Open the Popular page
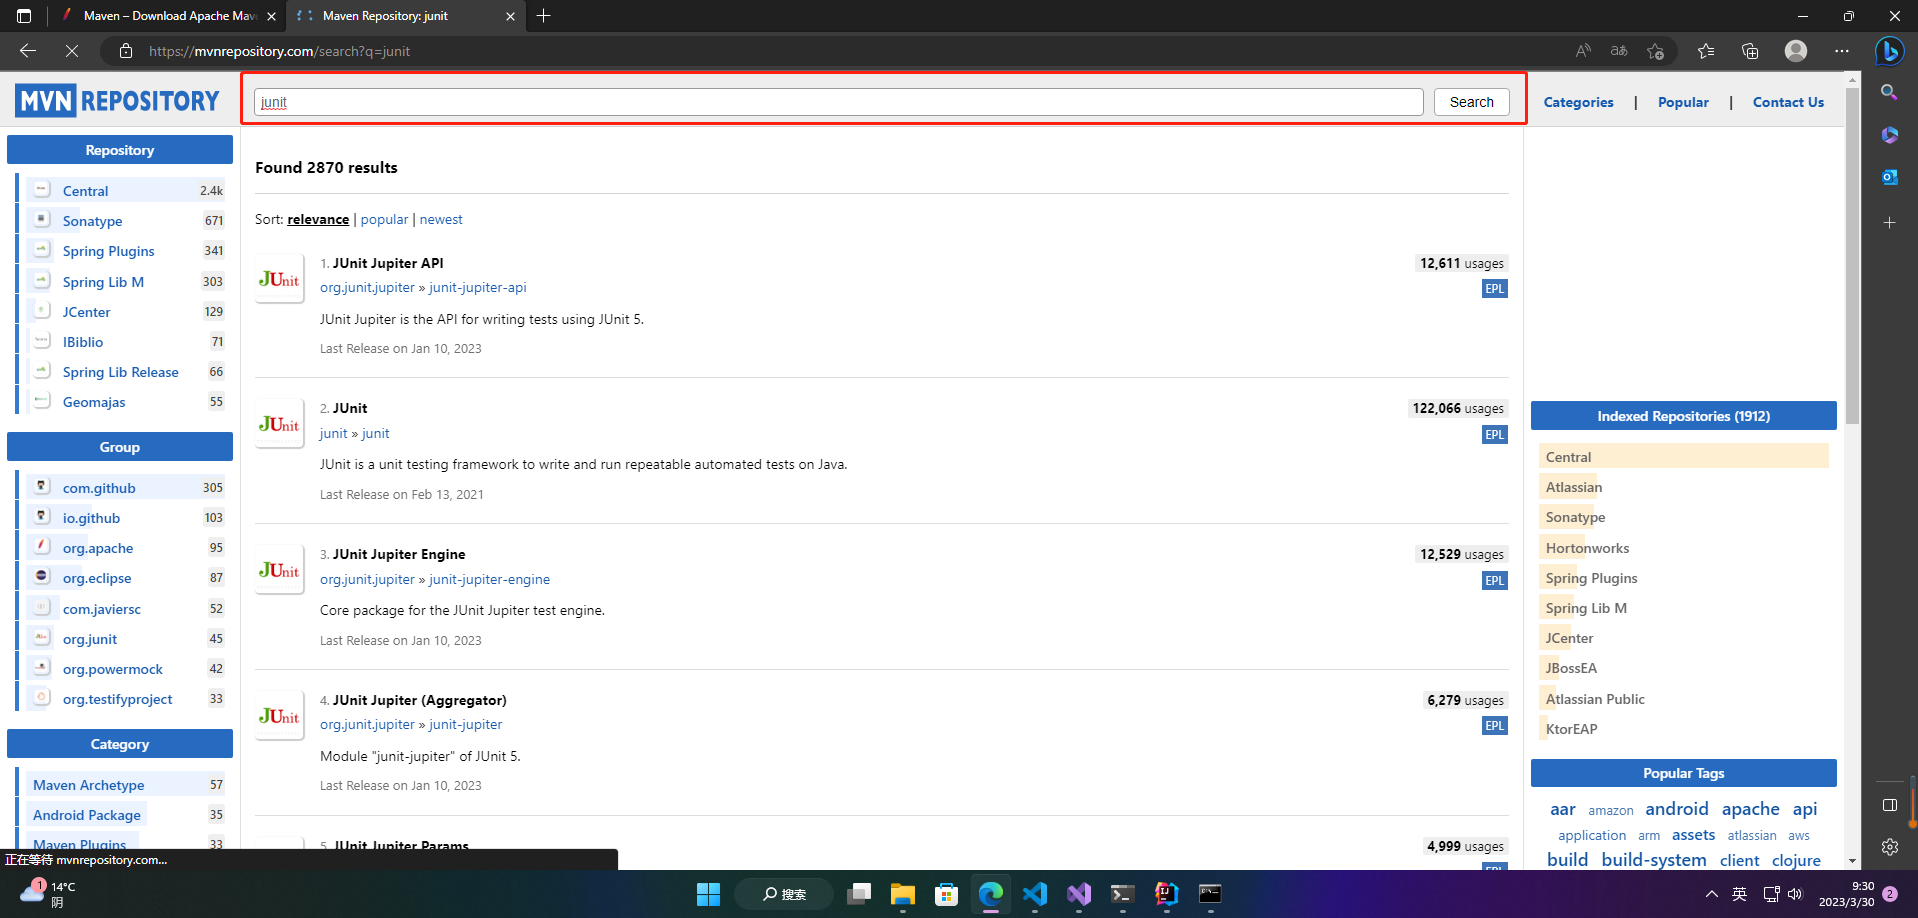The image size is (1918, 918). 1683,102
